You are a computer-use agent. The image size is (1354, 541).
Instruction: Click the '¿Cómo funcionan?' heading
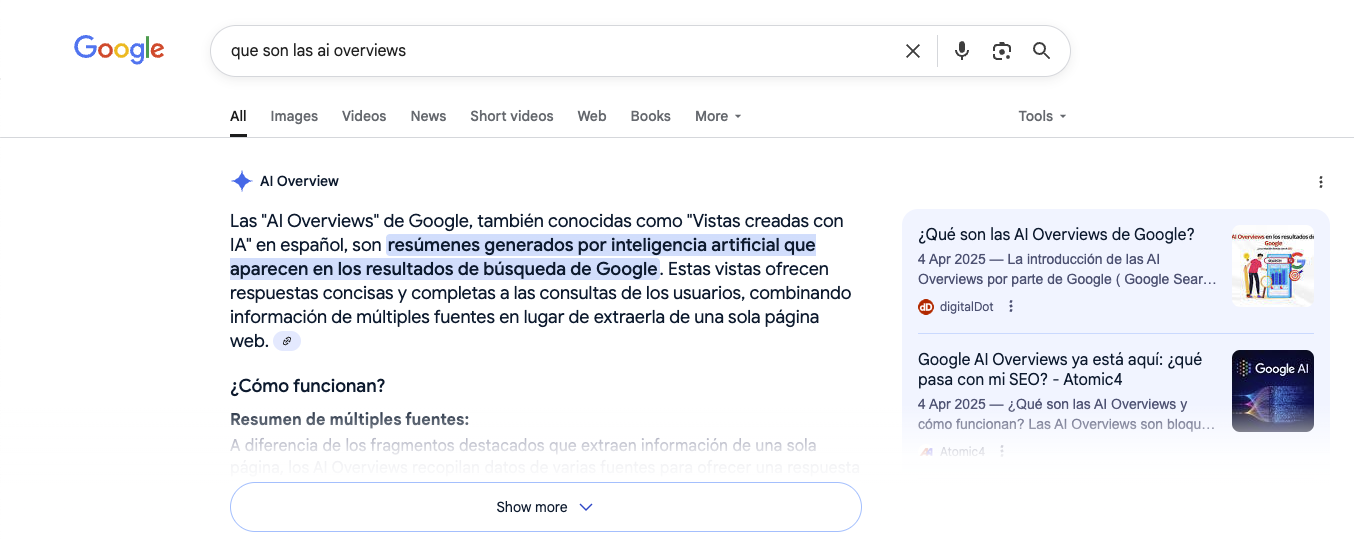coord(307,386)
